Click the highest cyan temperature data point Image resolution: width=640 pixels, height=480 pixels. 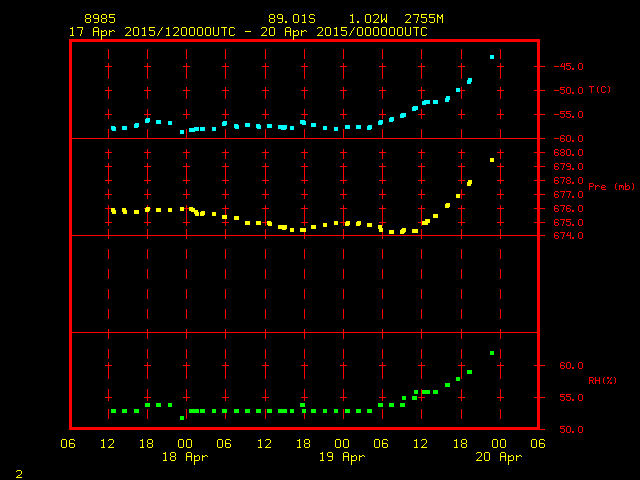[492, 57]
